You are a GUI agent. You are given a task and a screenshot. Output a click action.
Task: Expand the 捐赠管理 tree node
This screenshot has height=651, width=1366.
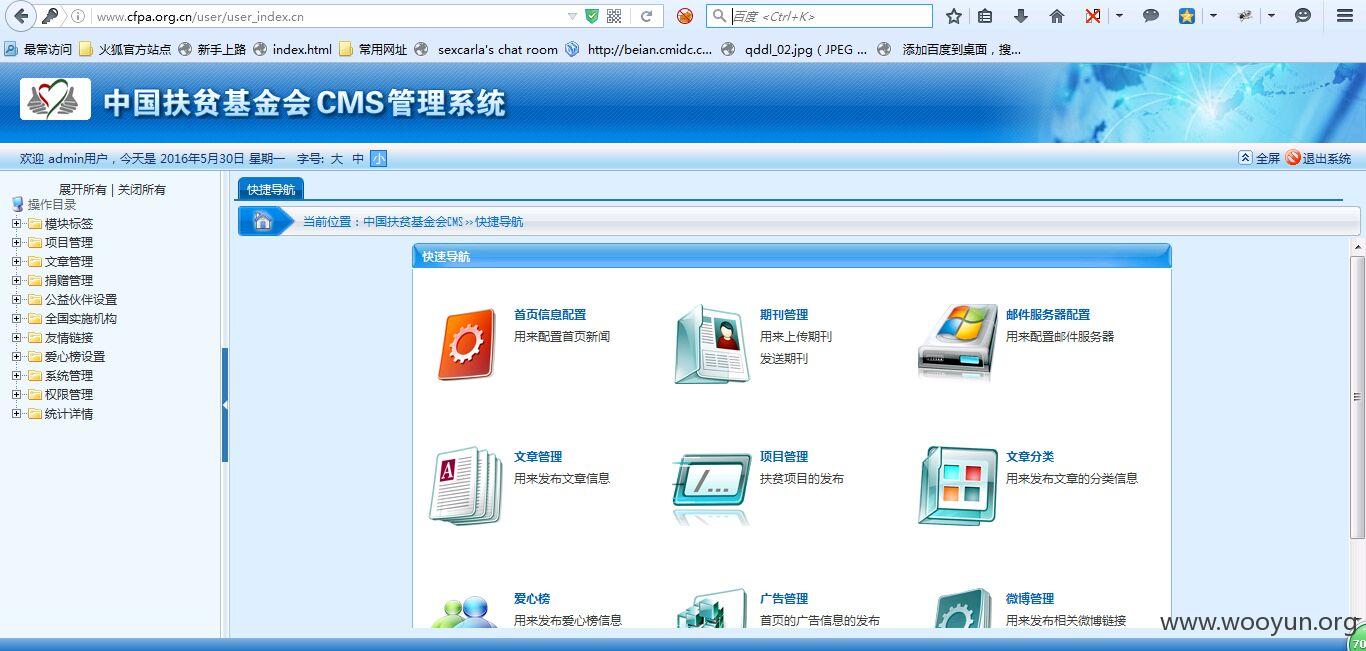[17, 281]
